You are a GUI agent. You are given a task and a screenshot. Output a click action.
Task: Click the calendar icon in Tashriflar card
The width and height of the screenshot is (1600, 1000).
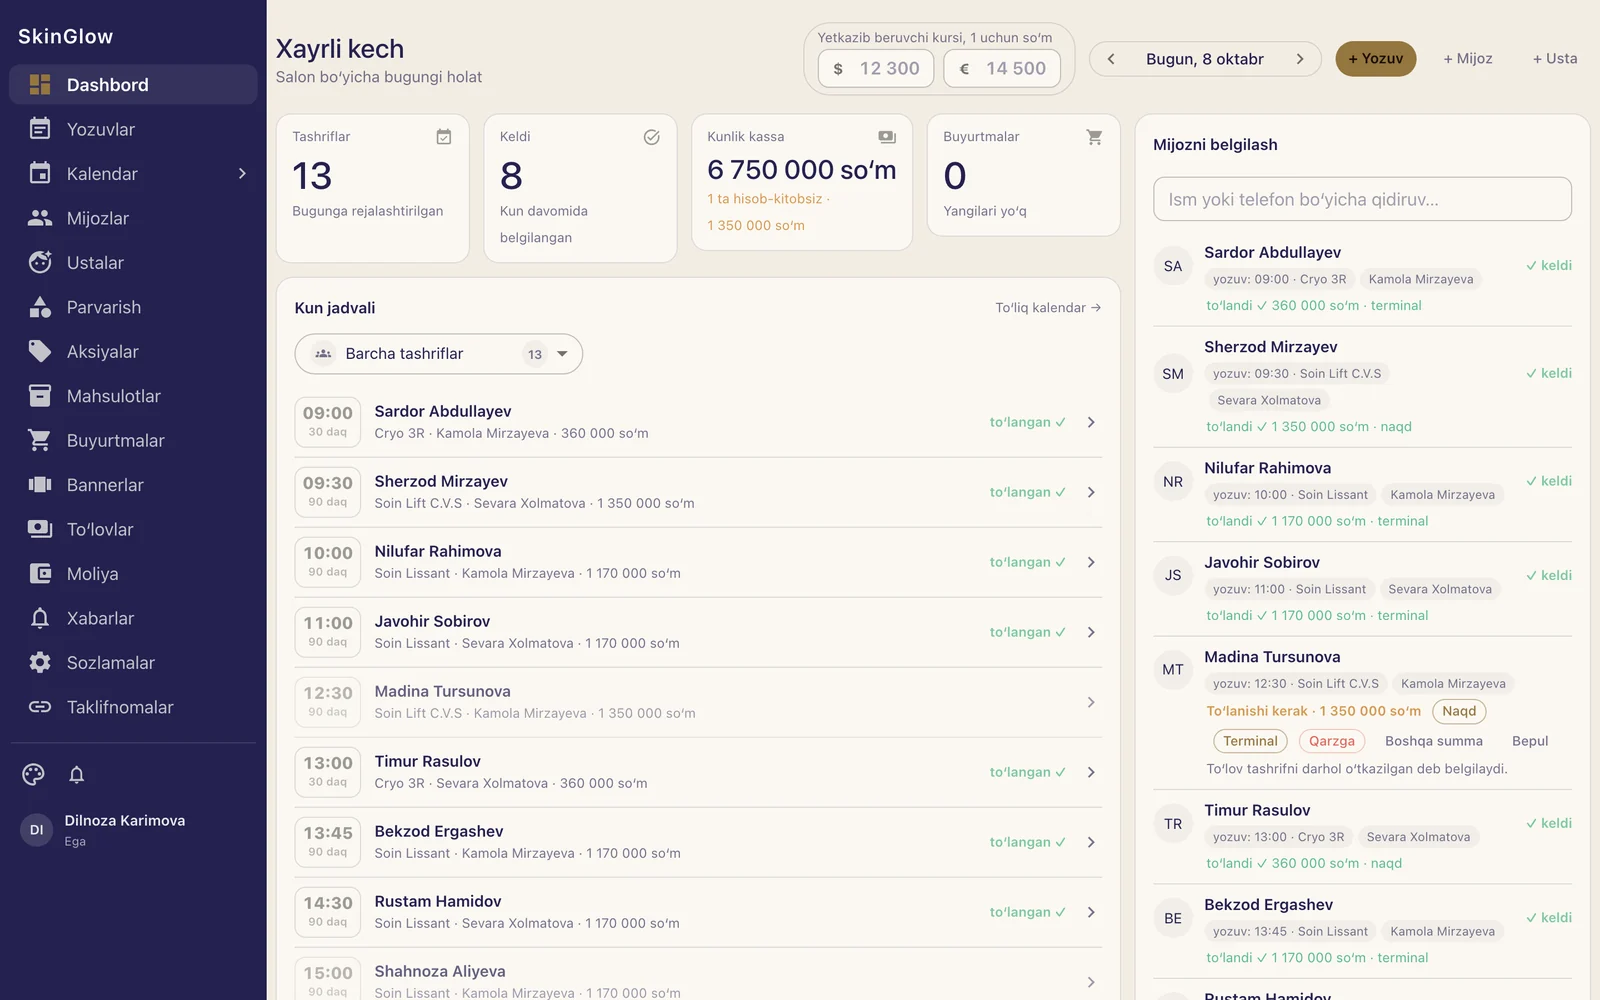pos(444,137)
